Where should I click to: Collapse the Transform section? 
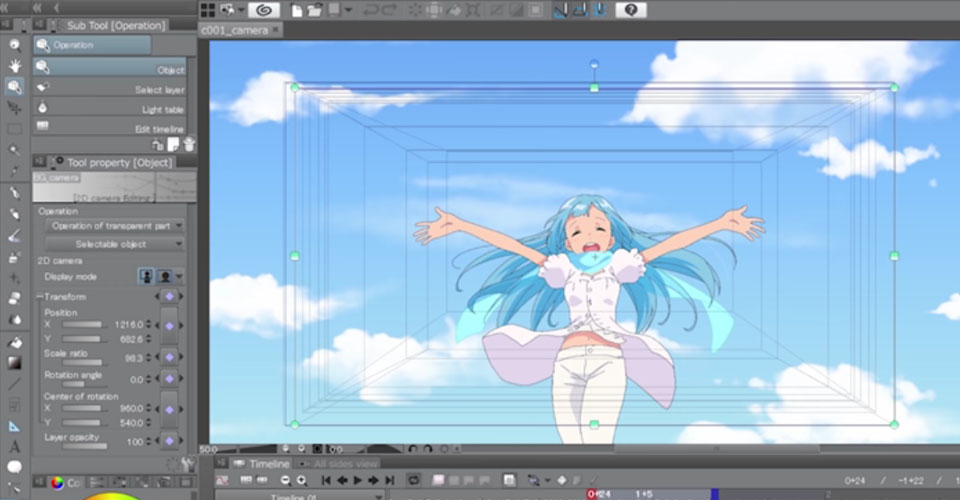tap(40, 297)
